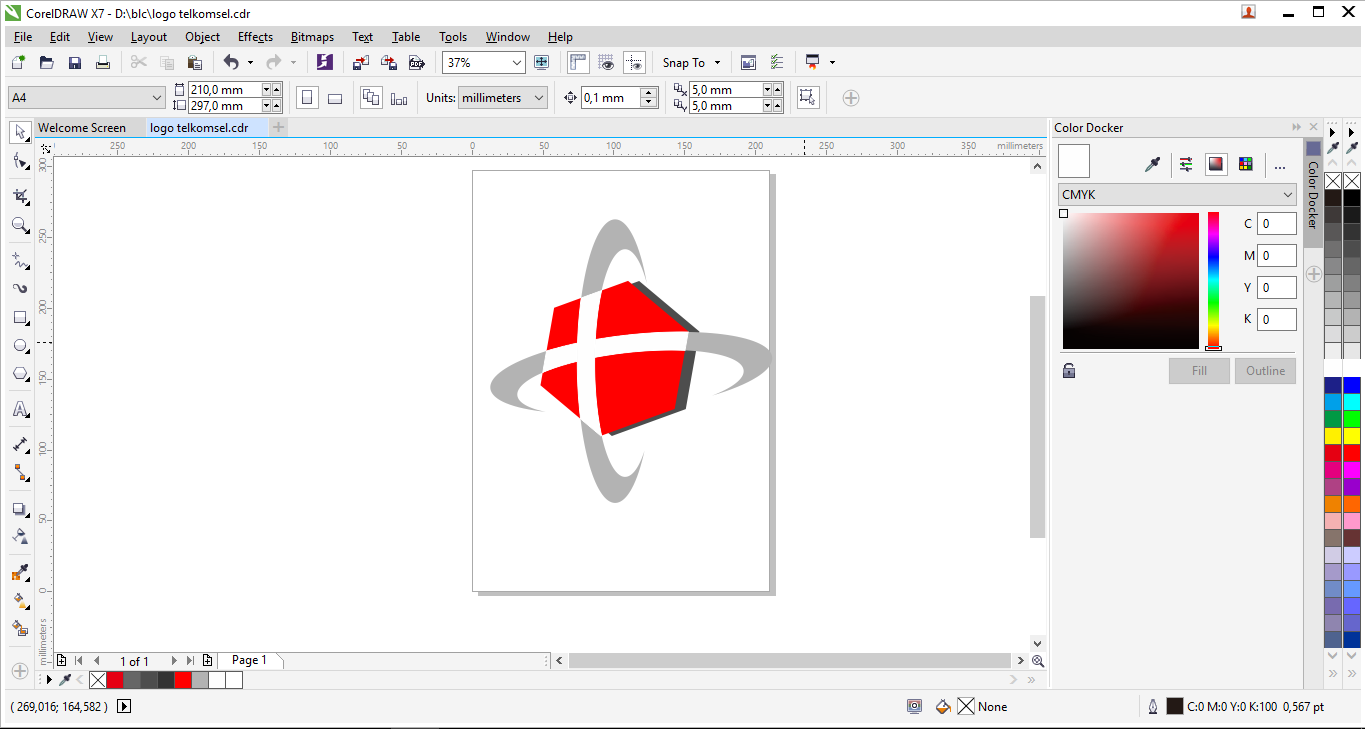Open the Bitmaps menu
The height and width of the screenshot is (729, 1365).
coord(312,37)
